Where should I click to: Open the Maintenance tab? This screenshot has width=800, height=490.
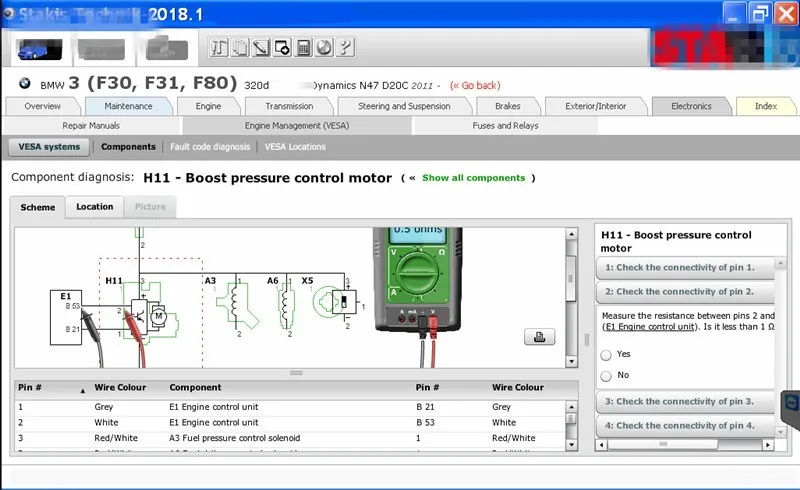pyautogui.click(x=128, y=106)
